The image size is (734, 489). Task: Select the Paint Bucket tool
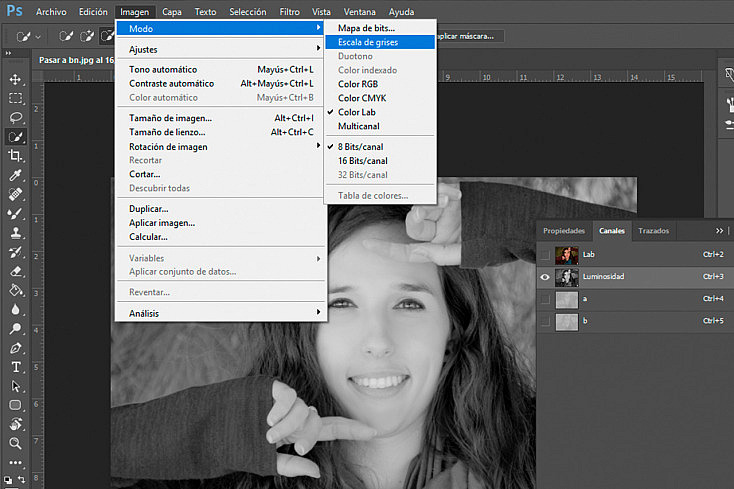pyautogui.click(x=15, y=290)
